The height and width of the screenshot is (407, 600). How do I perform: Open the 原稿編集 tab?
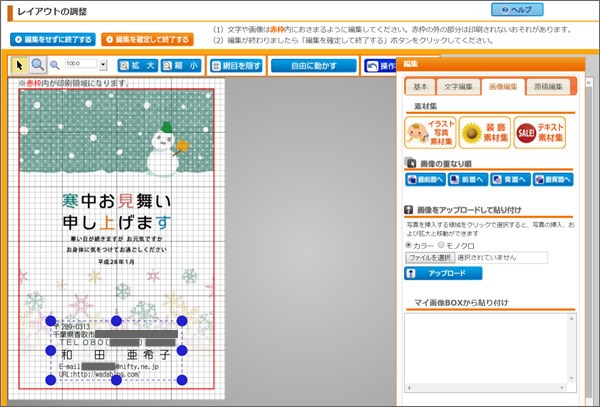tap(548, 87)
